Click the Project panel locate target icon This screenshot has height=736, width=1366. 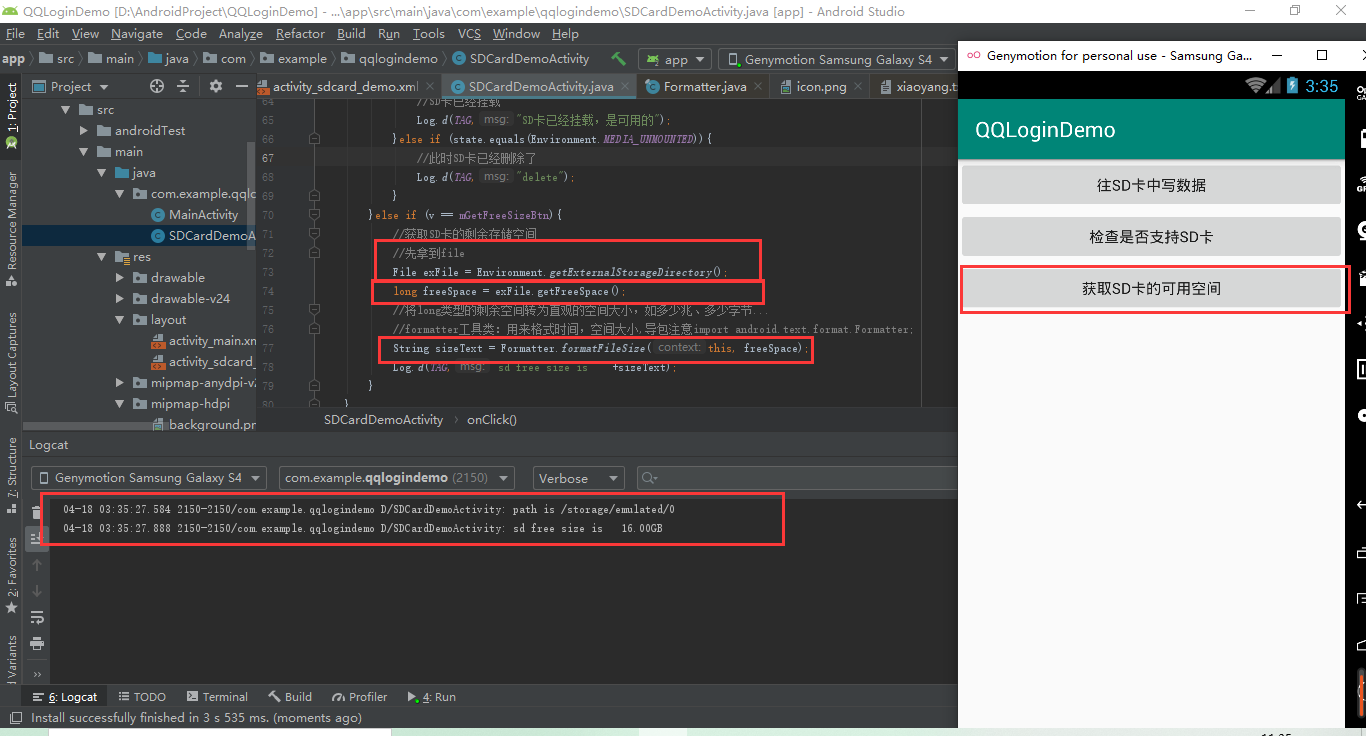(156, 86)
